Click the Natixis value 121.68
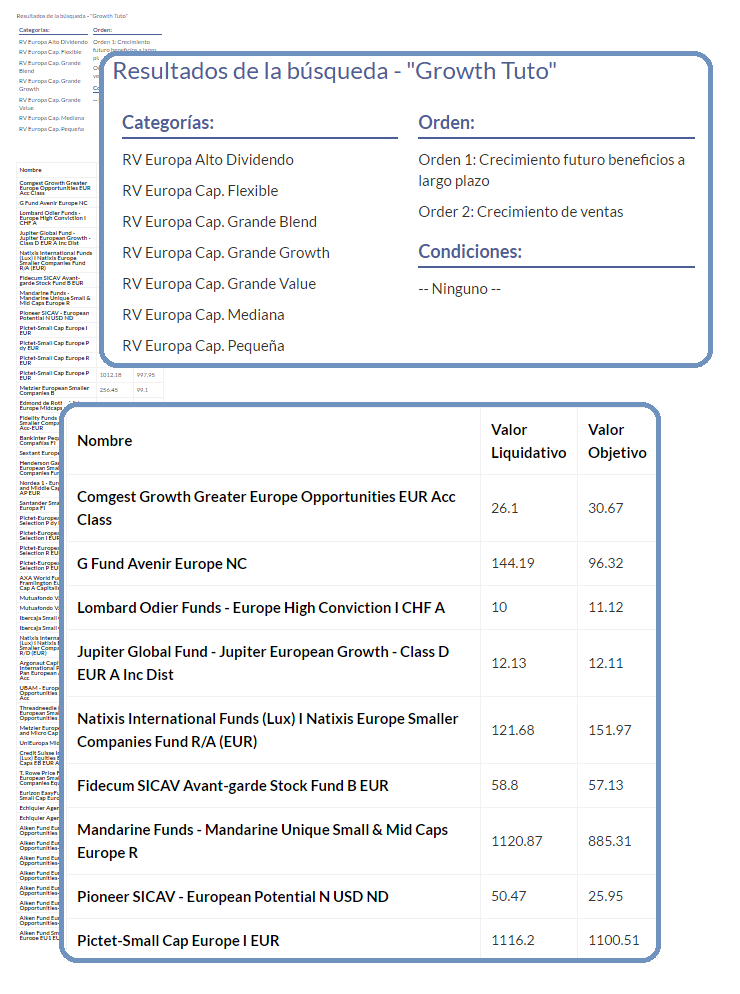 pos(513,730)
